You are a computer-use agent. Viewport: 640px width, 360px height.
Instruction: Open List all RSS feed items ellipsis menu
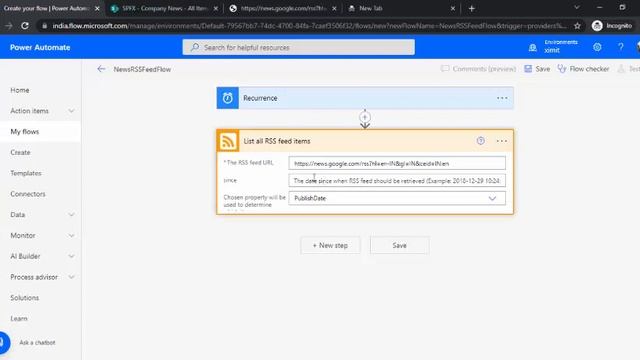[502, 141]
